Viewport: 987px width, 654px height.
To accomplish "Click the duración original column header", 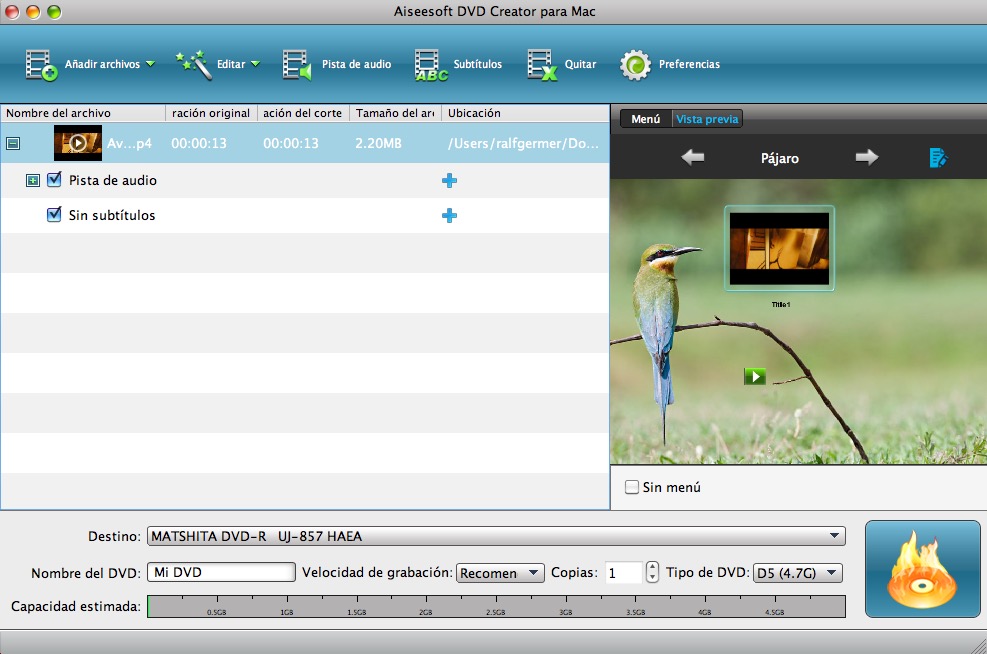I will point(211,113).
